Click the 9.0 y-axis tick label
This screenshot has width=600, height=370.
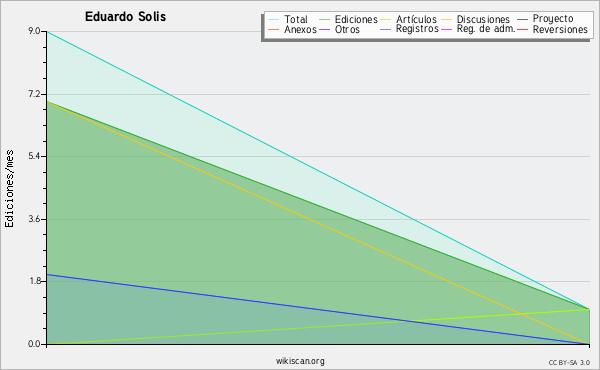[x=34, y=31]
